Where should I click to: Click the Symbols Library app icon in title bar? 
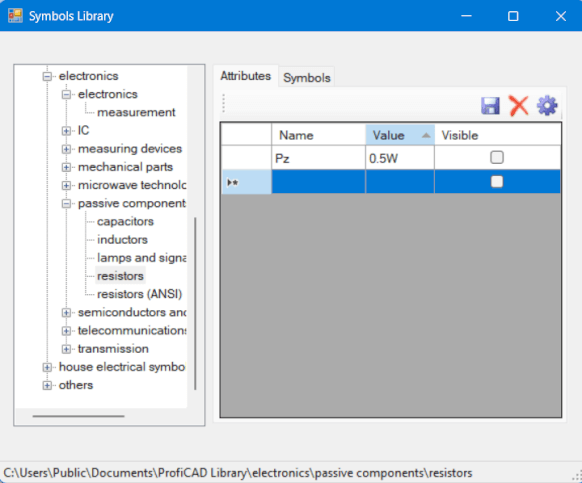(15, 16)
